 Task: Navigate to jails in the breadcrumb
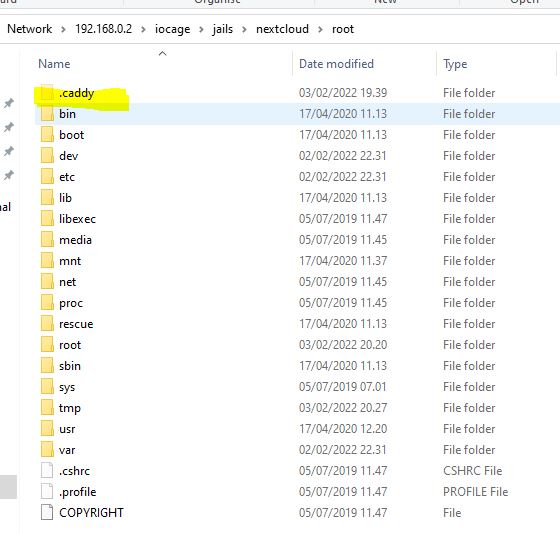222,29
